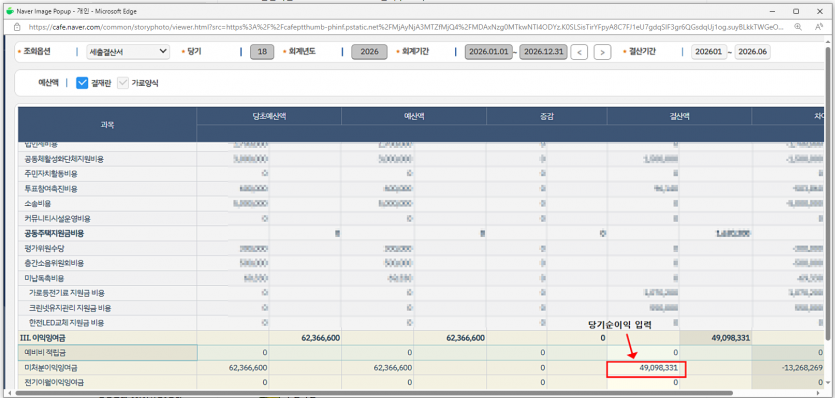
Task: Click the 과목 column header
Action: pos(107,125)
